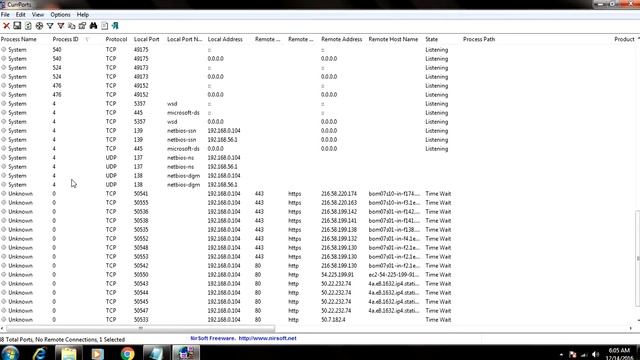Select local port 50555 cell
640x360 pixels.
(141, 202)
